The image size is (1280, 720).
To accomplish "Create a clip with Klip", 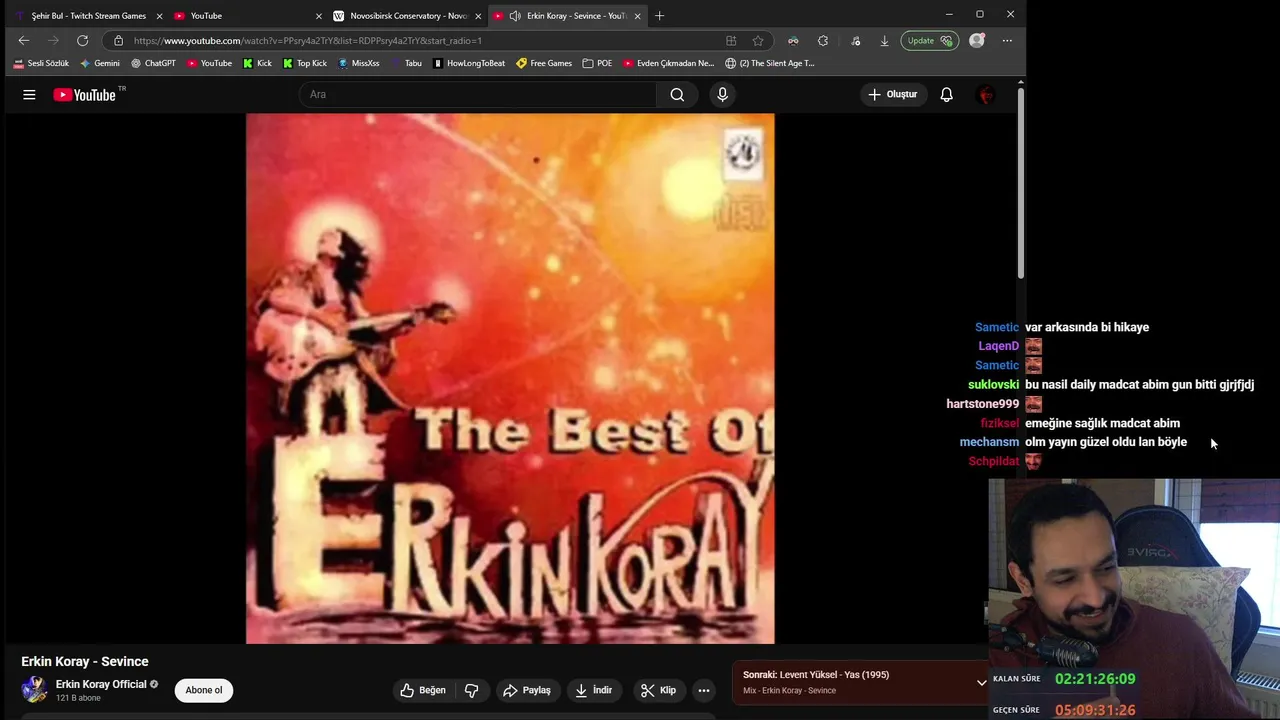I will (659, 690).
